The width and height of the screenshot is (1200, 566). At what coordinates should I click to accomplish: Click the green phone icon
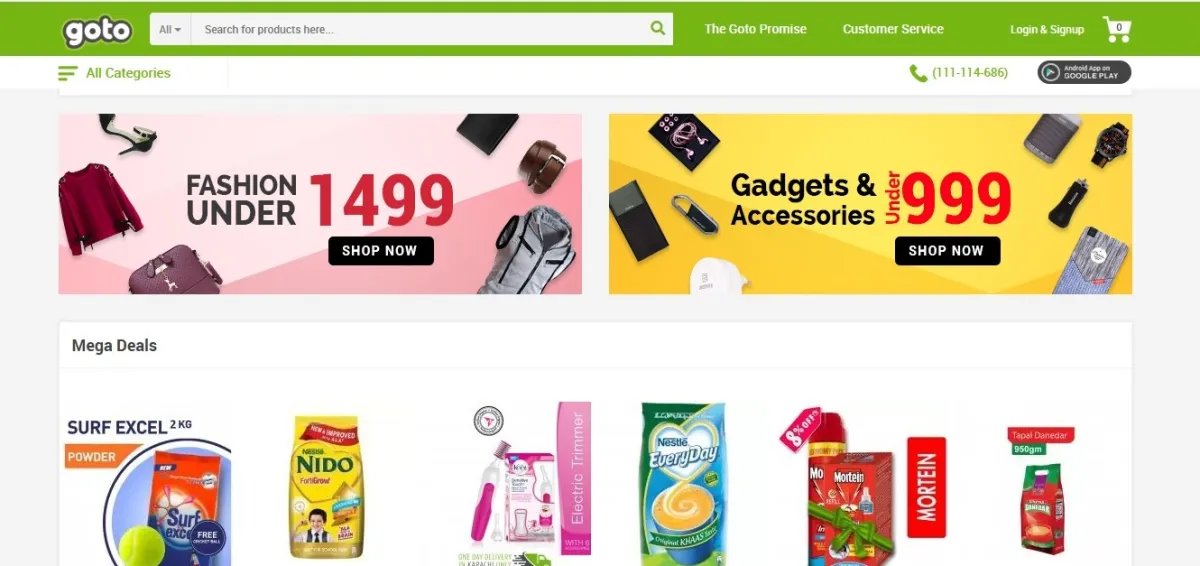(918, 73)
